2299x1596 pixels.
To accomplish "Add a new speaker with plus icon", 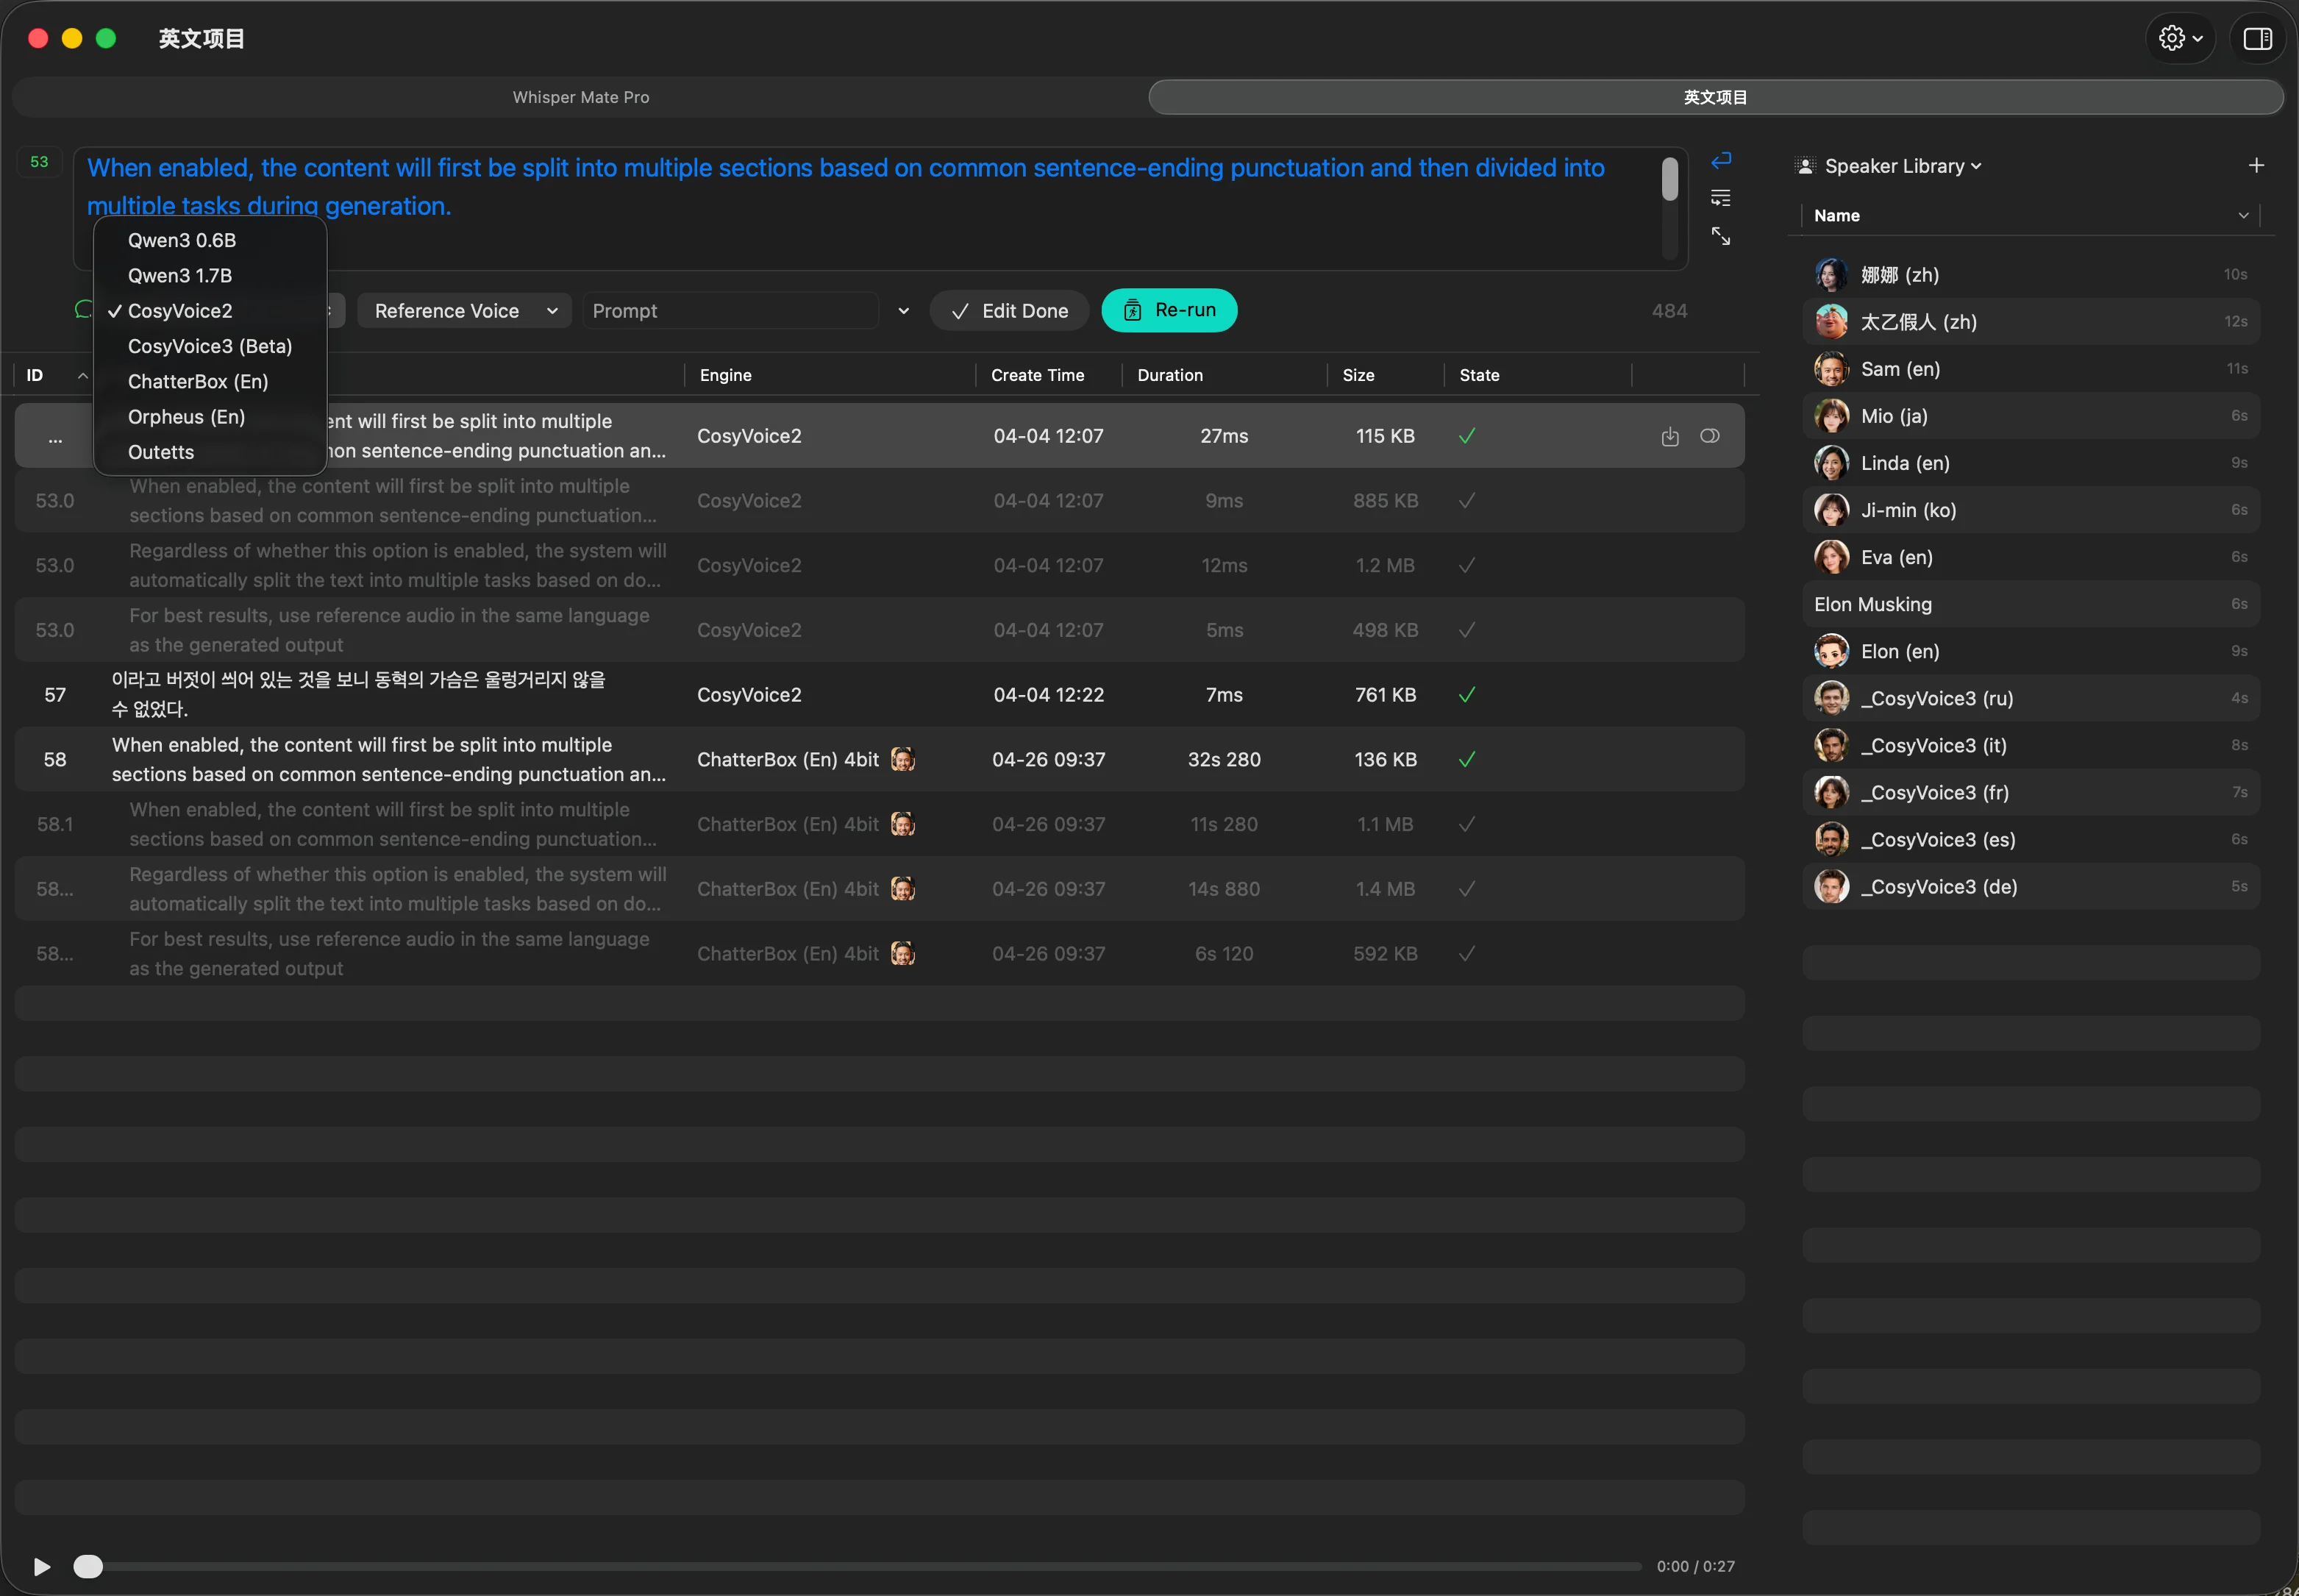I will tap(2256, 166).
